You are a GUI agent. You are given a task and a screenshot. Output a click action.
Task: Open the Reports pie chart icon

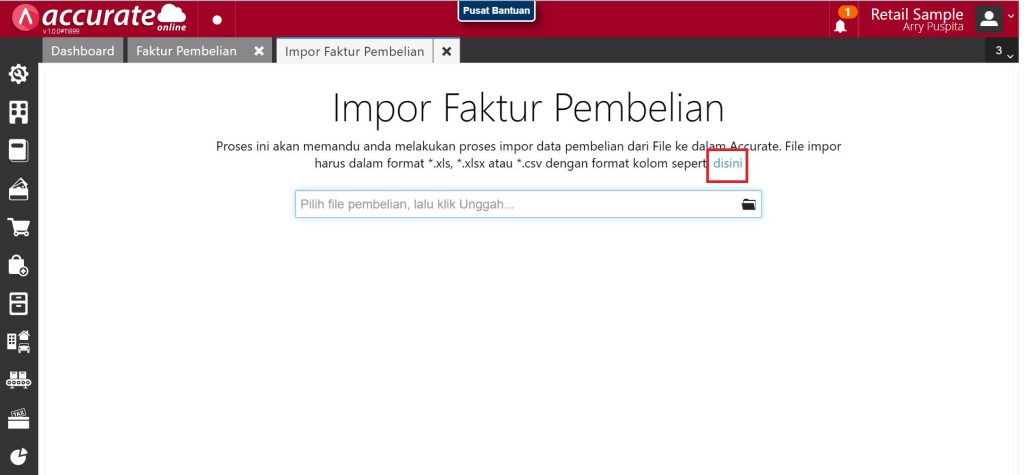coord(18,457)
